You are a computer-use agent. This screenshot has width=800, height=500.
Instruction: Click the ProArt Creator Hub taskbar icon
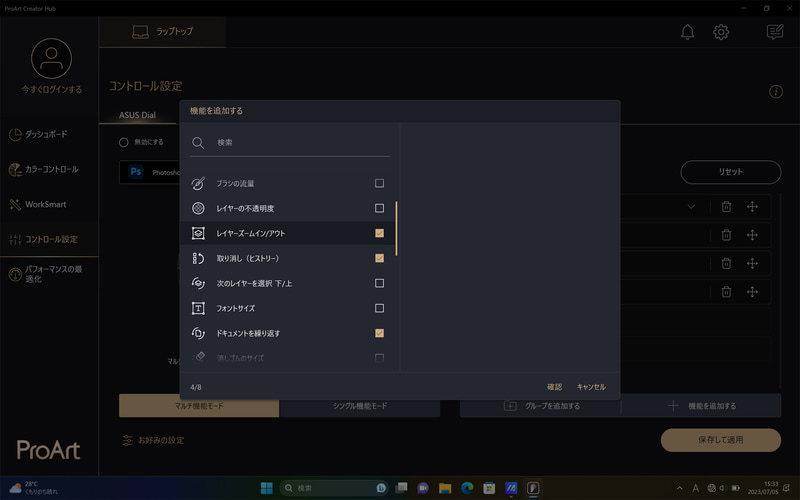coord(533,488)
